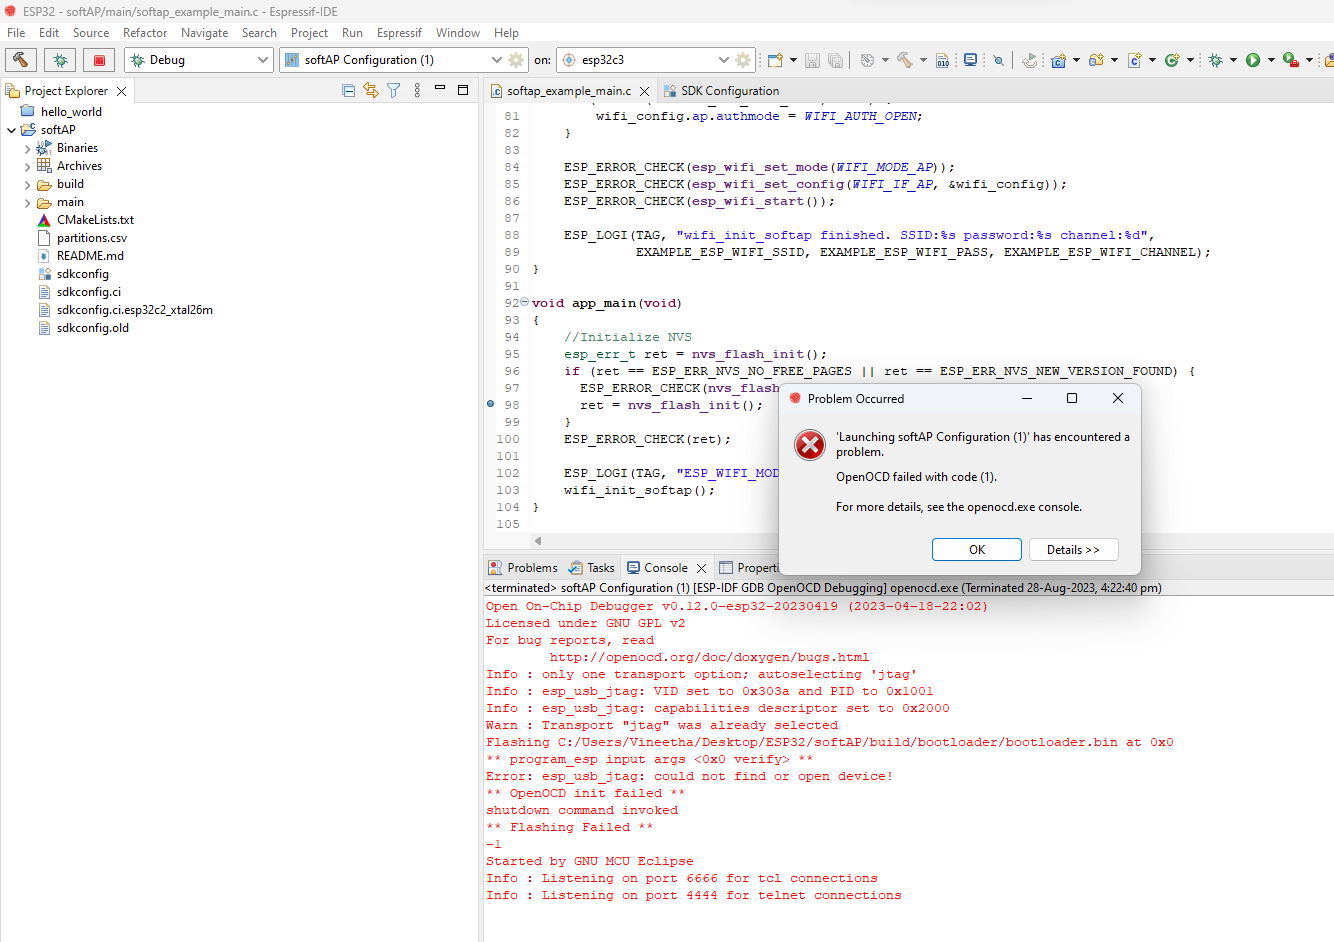Expand the main folder node
1334x942 pixels.
[27, 203]
